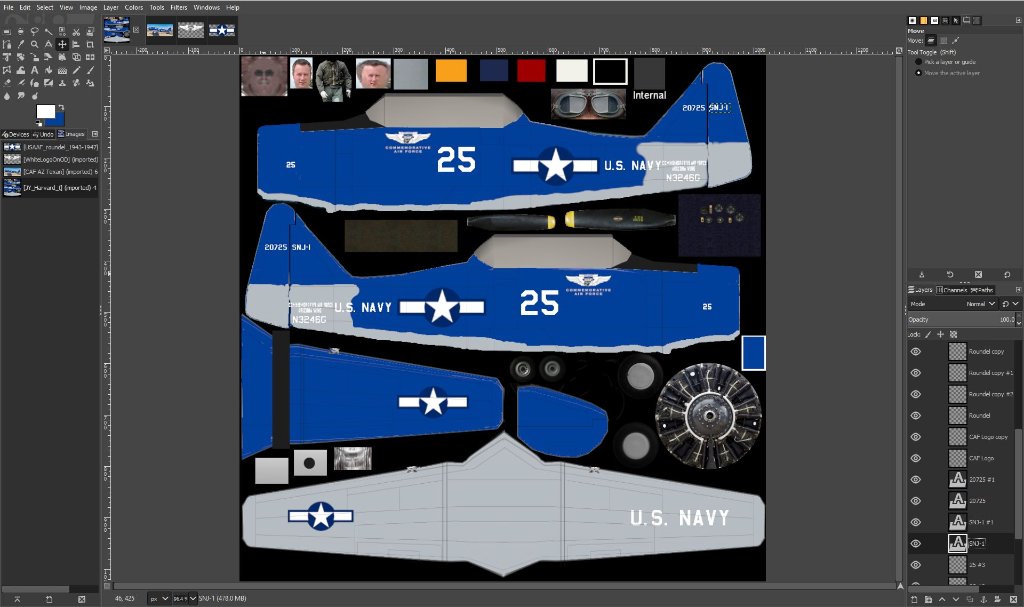Select the Rectangle Select tool
The height and width of the screenshot is (607, 1024).
coord(7,31)
